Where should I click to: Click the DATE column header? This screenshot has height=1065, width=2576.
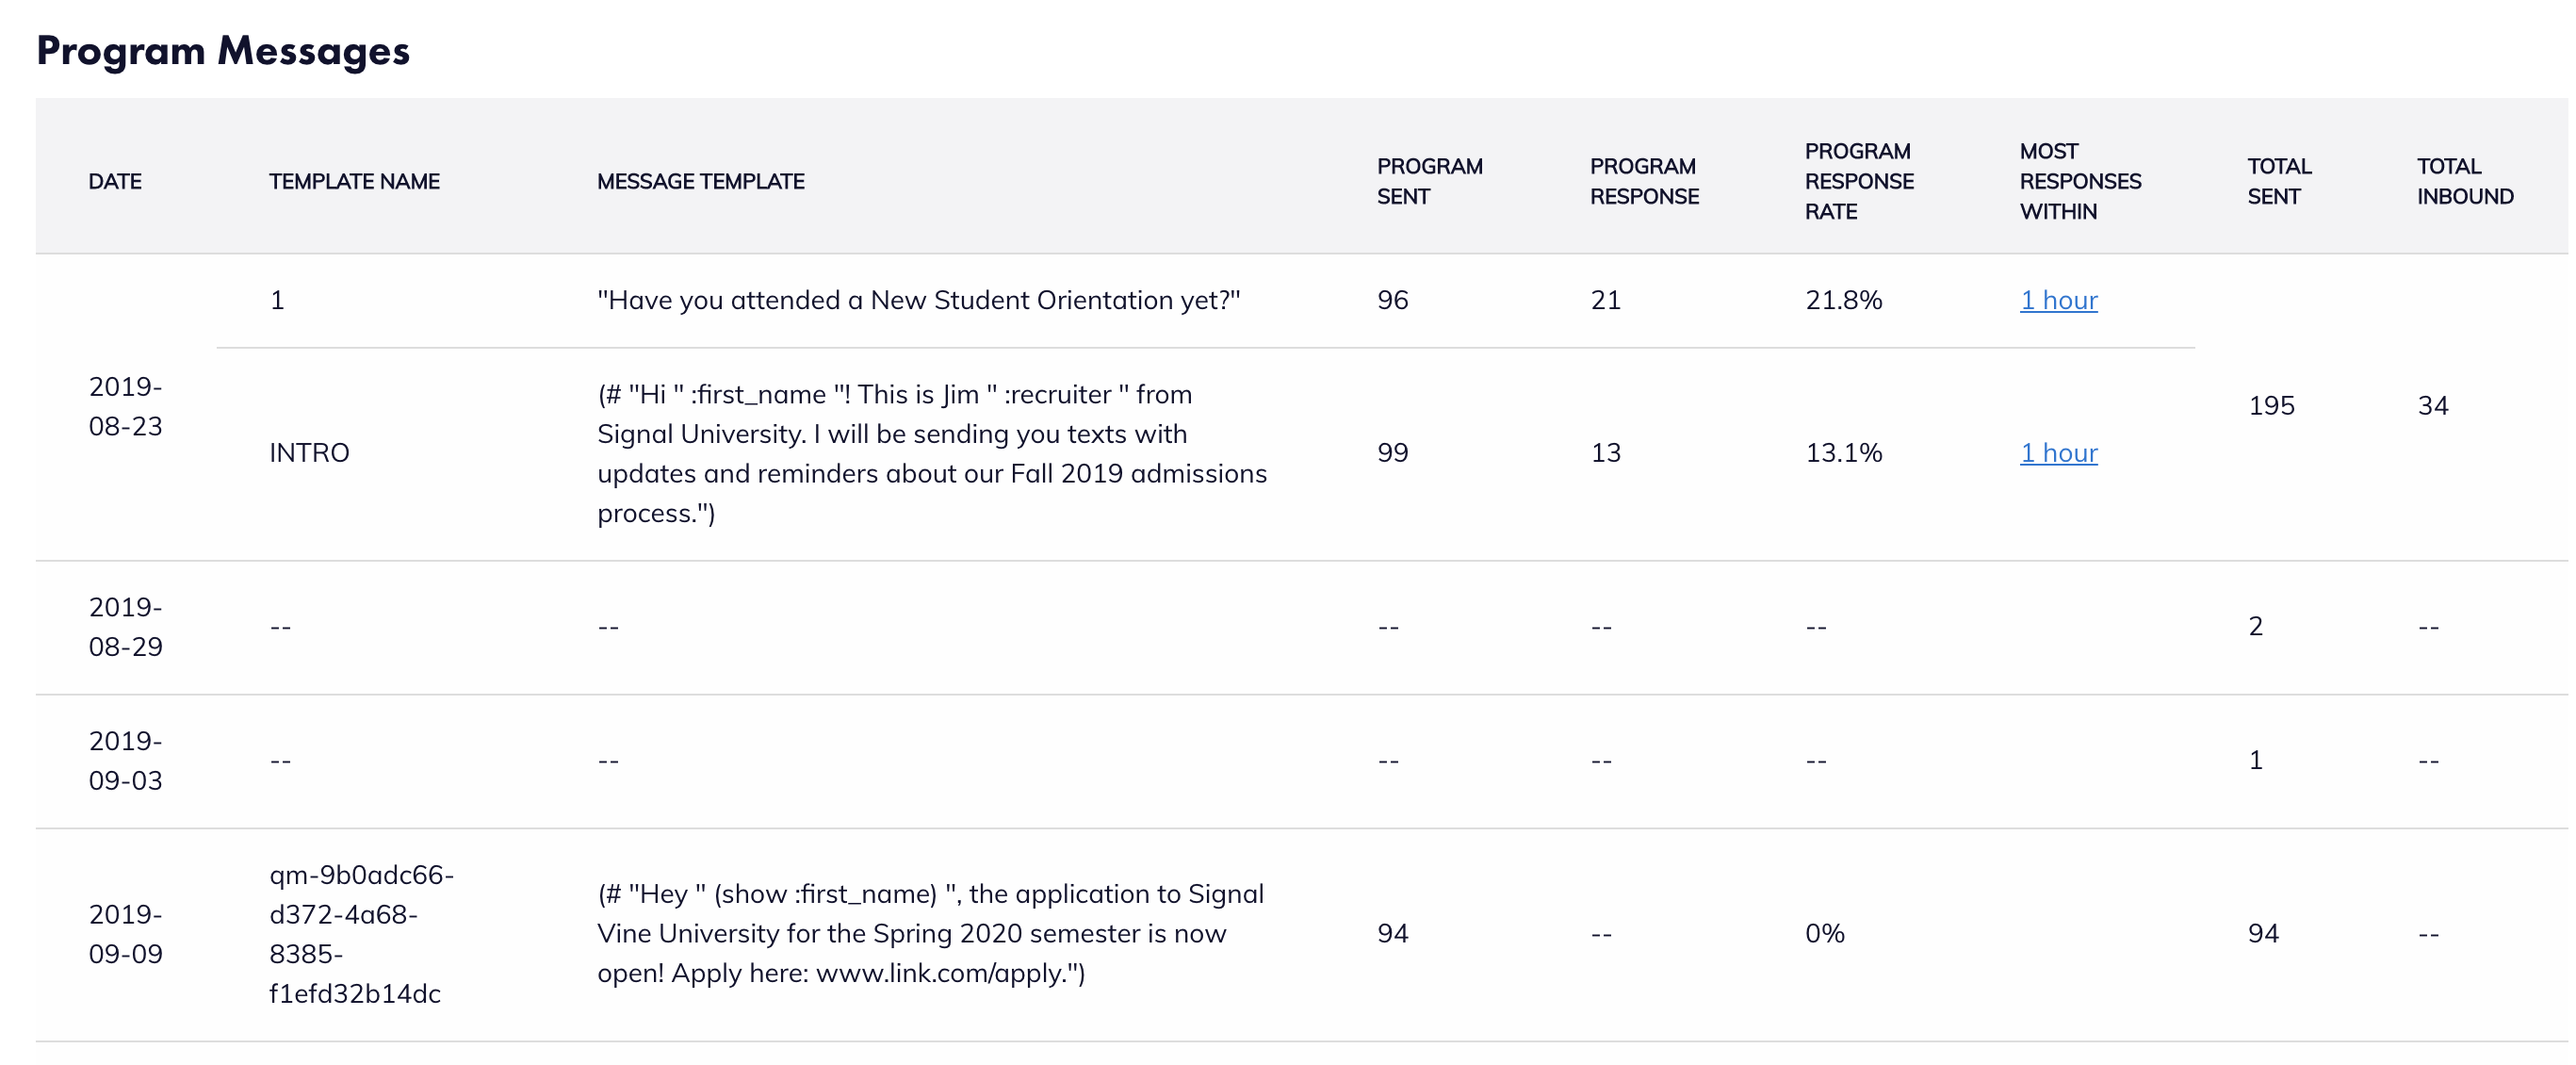[x=114, y=181]
